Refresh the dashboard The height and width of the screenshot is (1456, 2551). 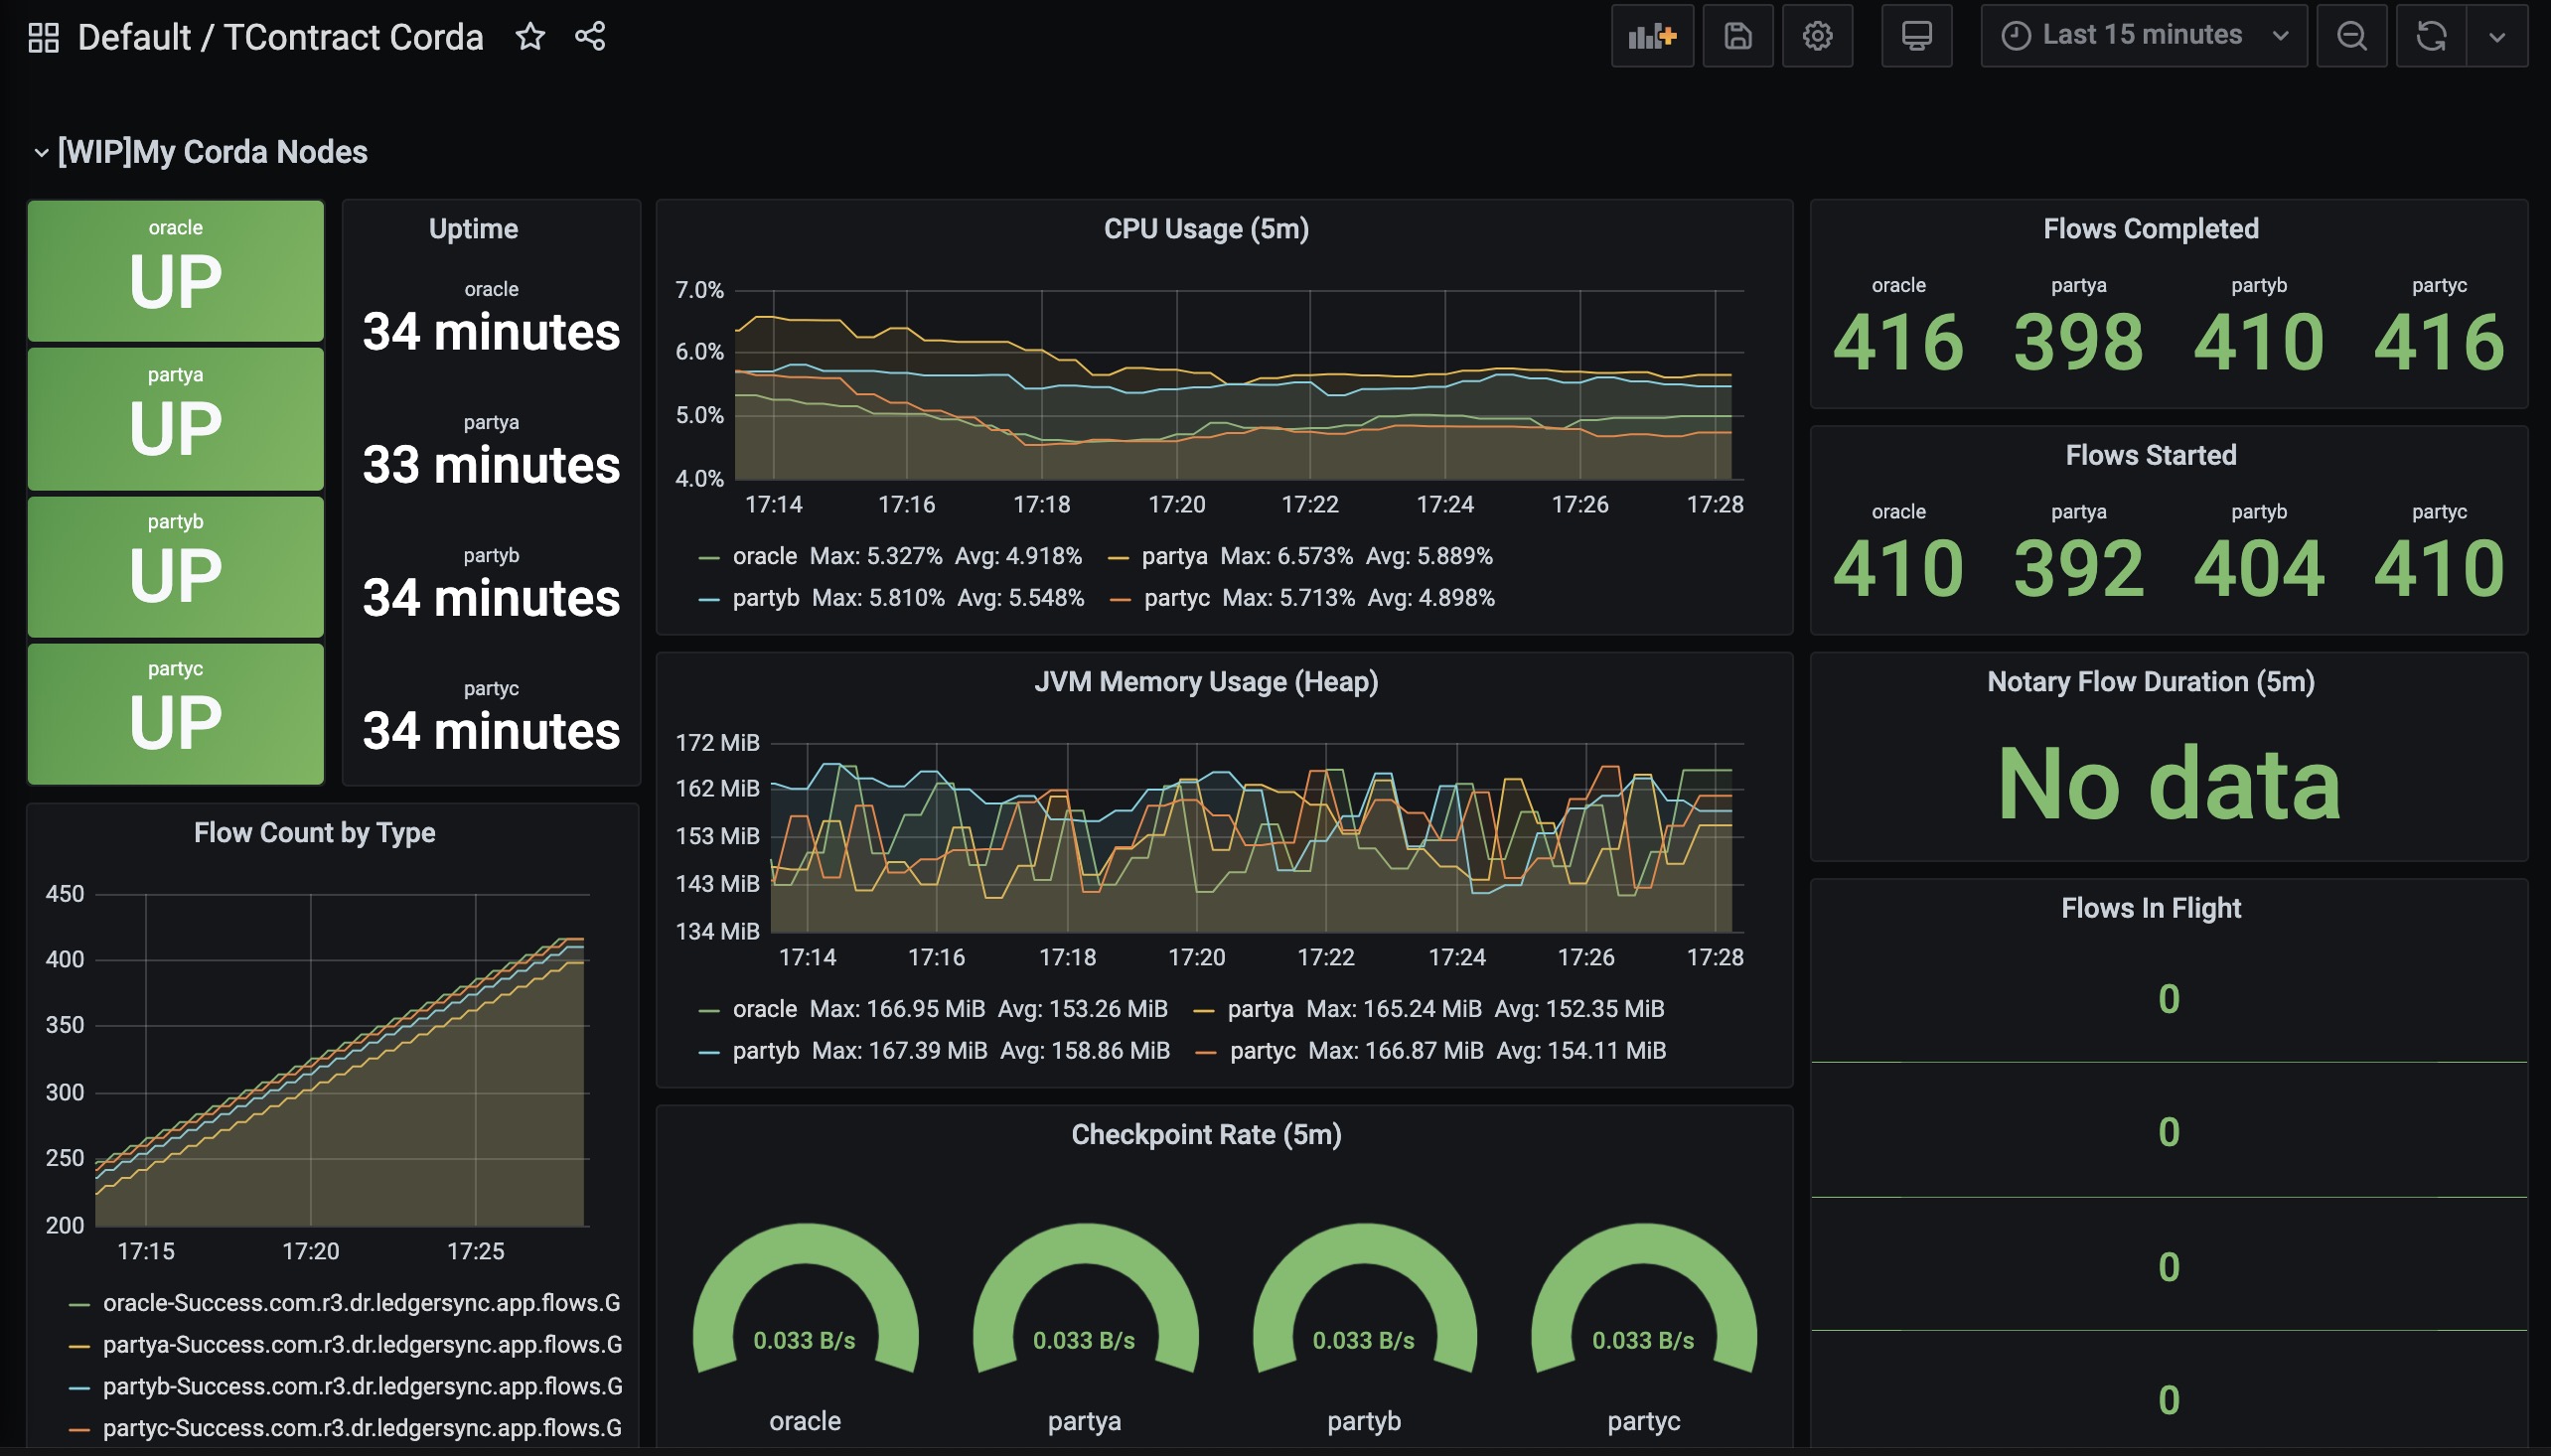click(x=2431, y=36)
